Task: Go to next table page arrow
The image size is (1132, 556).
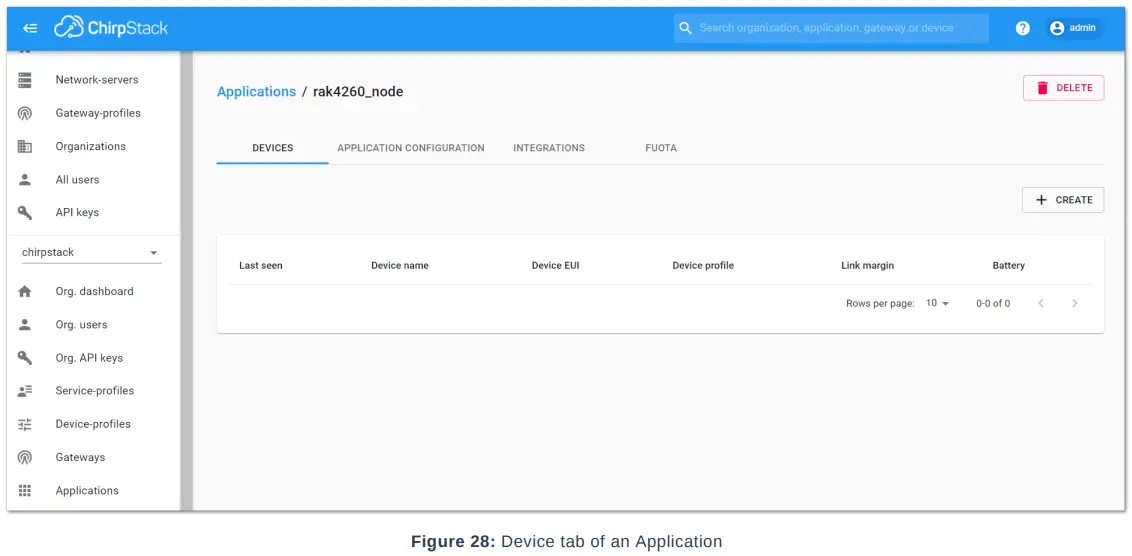Action: pos(1074,303)
